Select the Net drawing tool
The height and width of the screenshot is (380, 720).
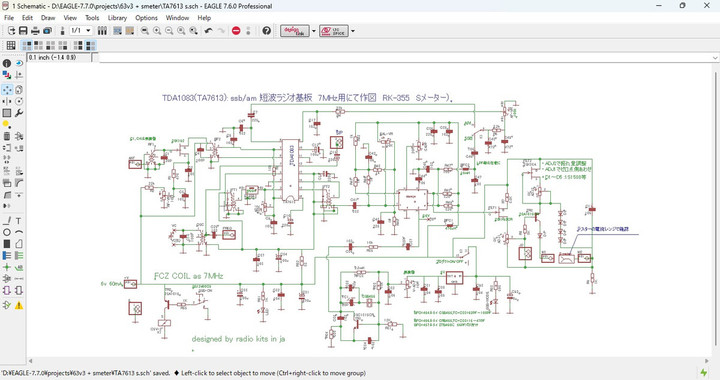click(19, 256)
